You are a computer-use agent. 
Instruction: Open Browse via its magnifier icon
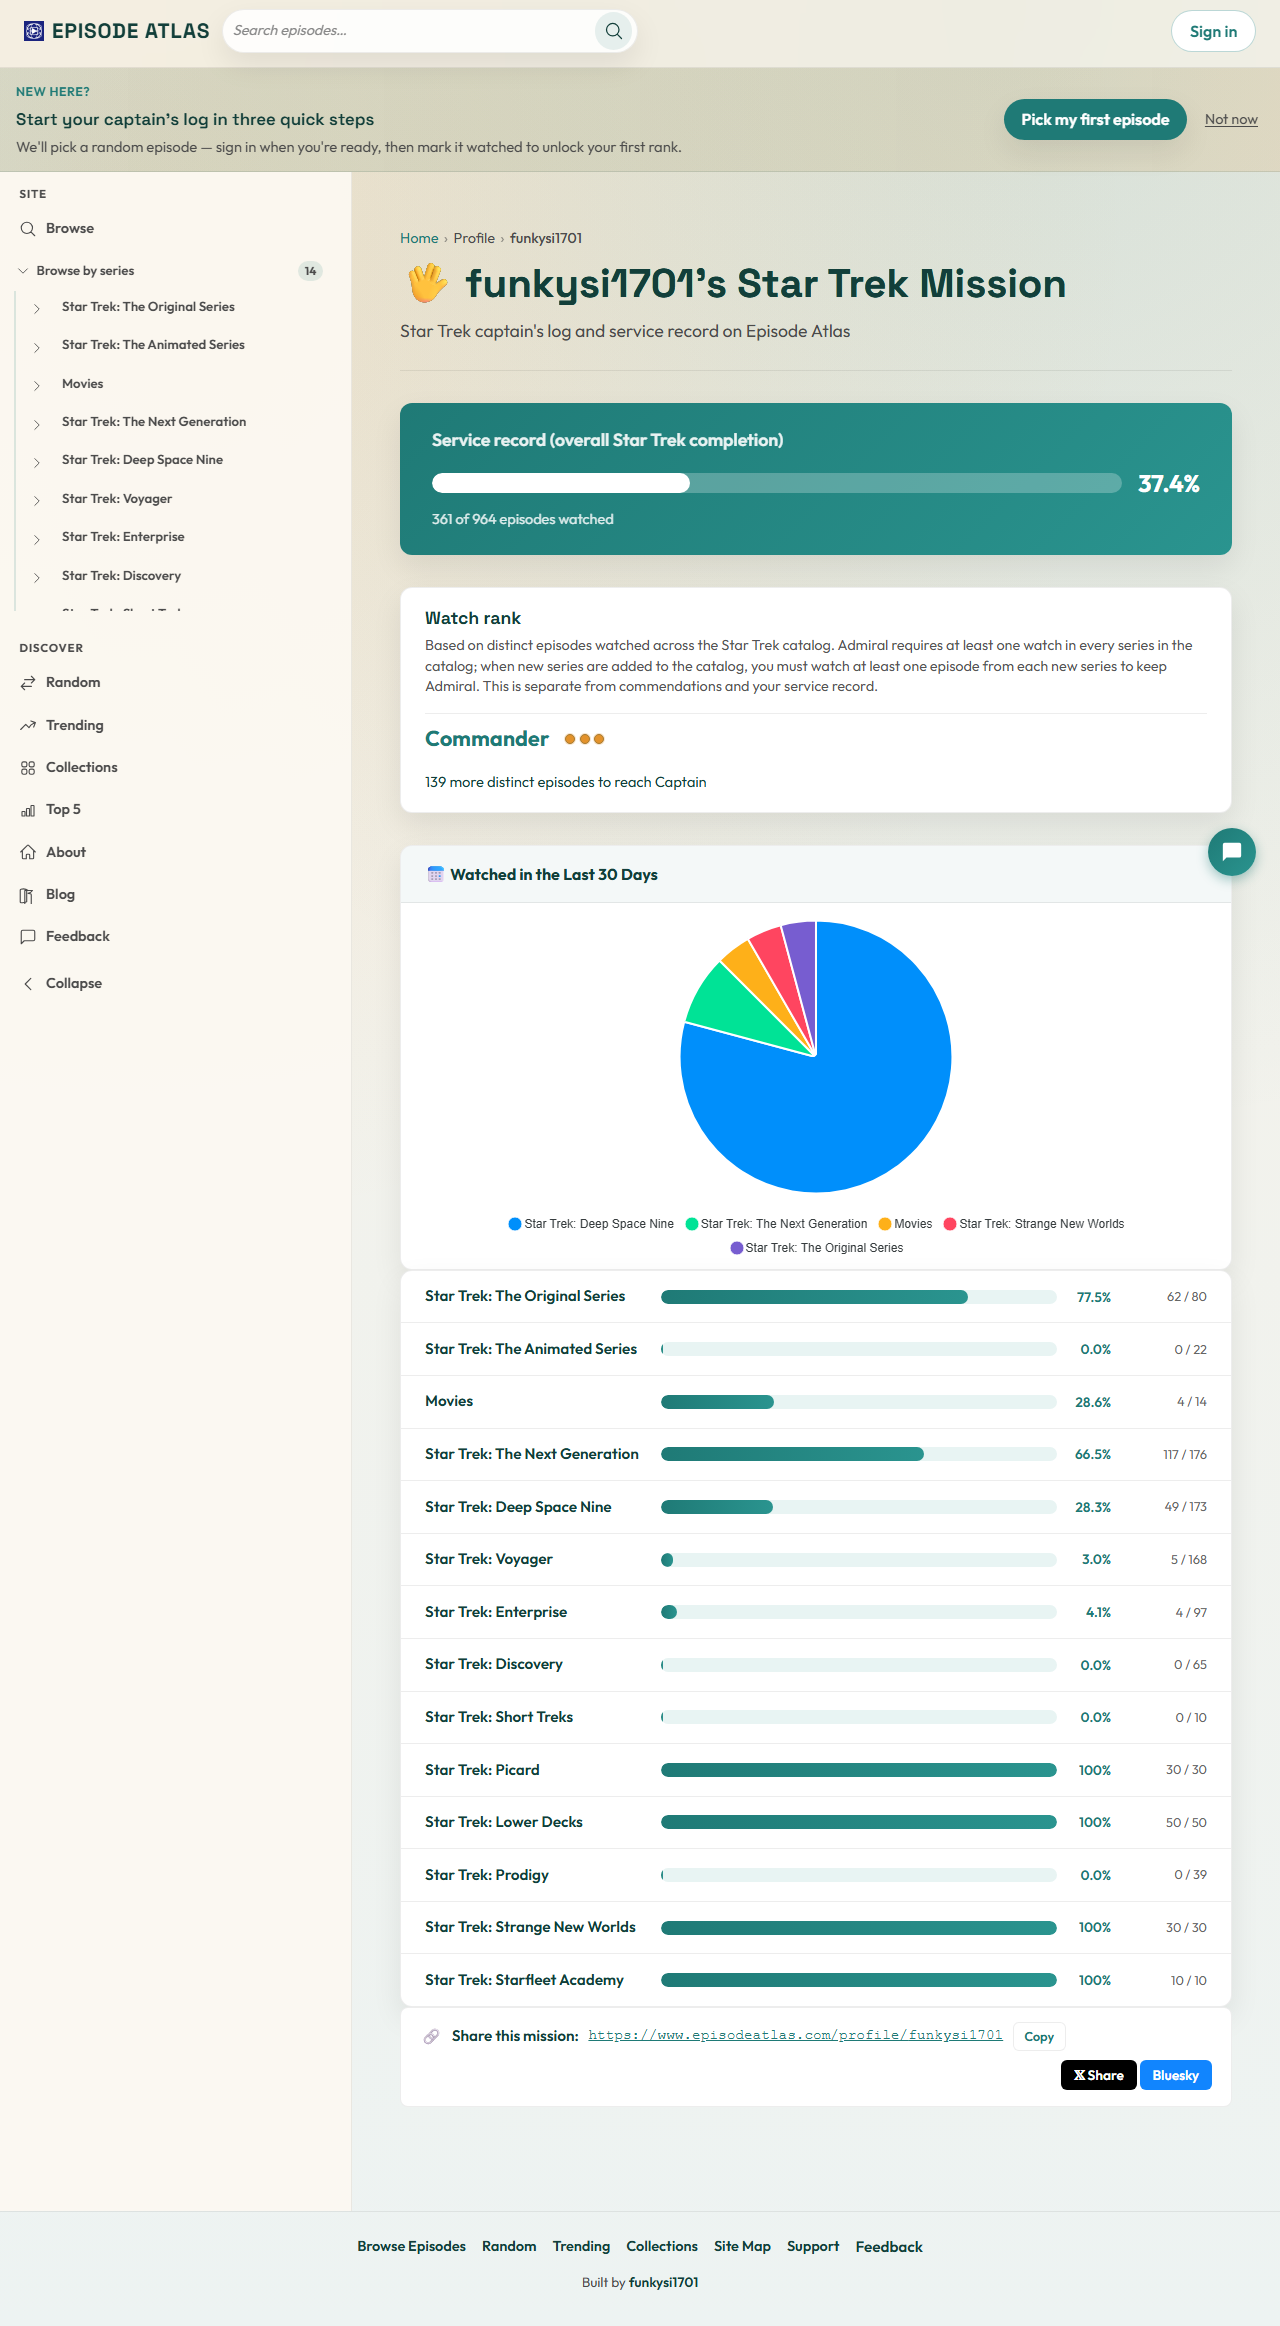[28, 229]
